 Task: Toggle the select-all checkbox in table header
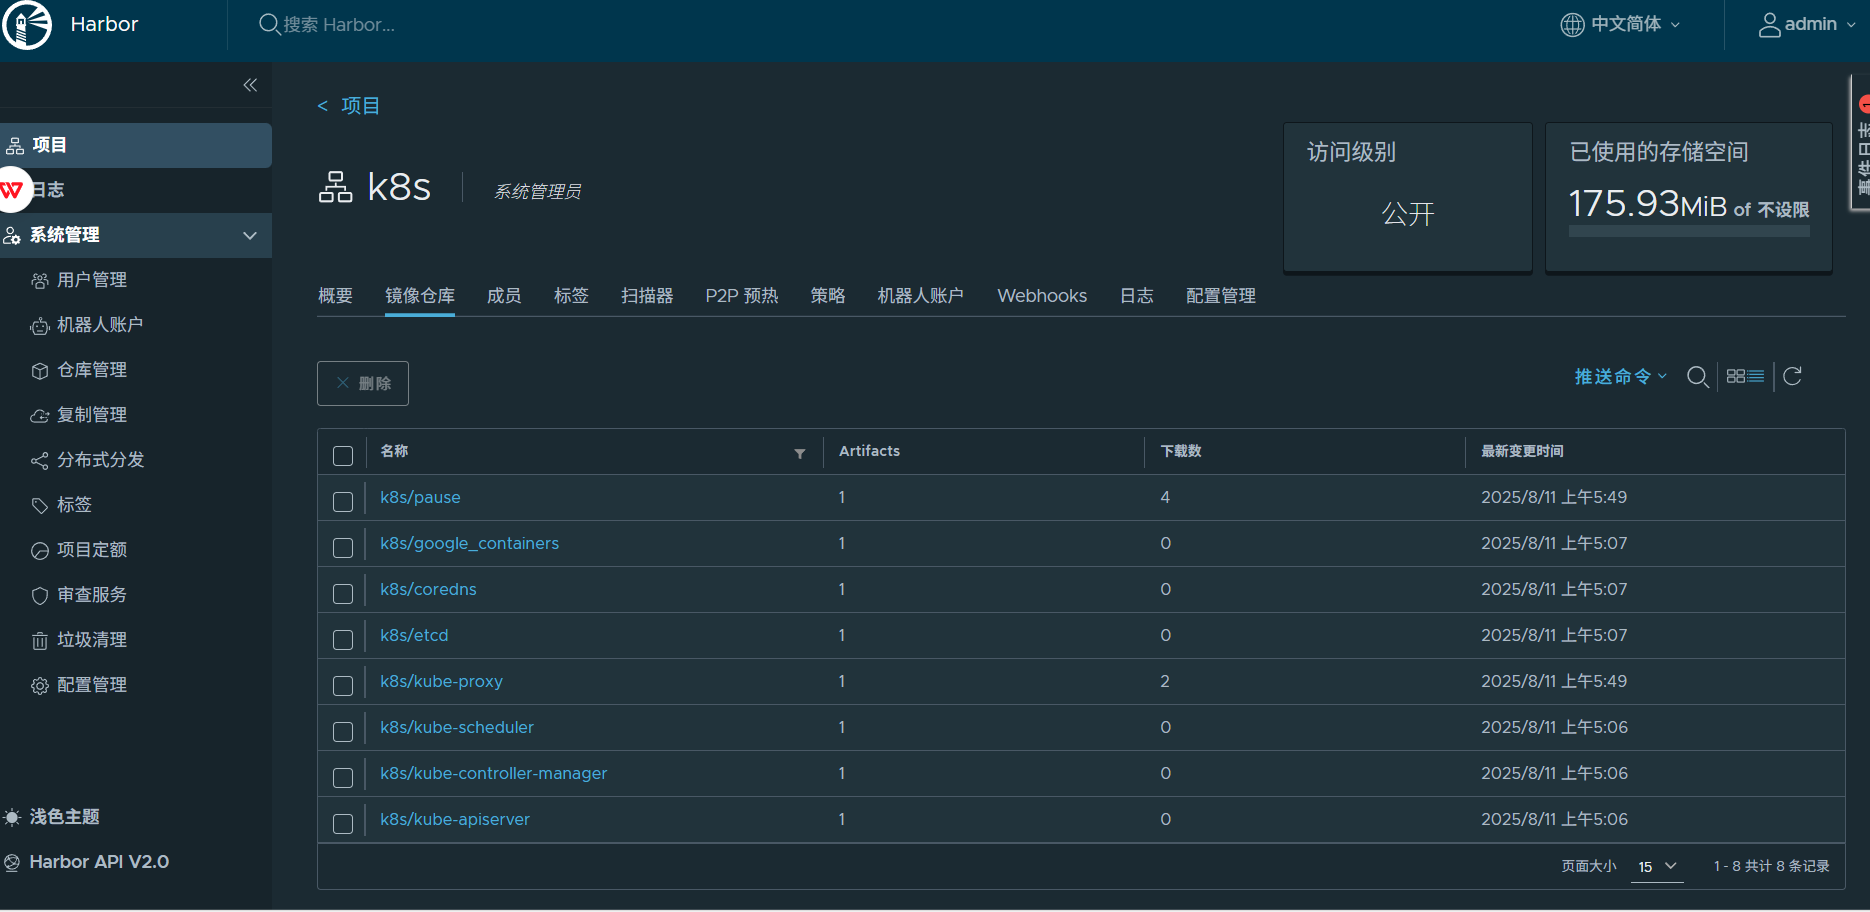[343, 456]
